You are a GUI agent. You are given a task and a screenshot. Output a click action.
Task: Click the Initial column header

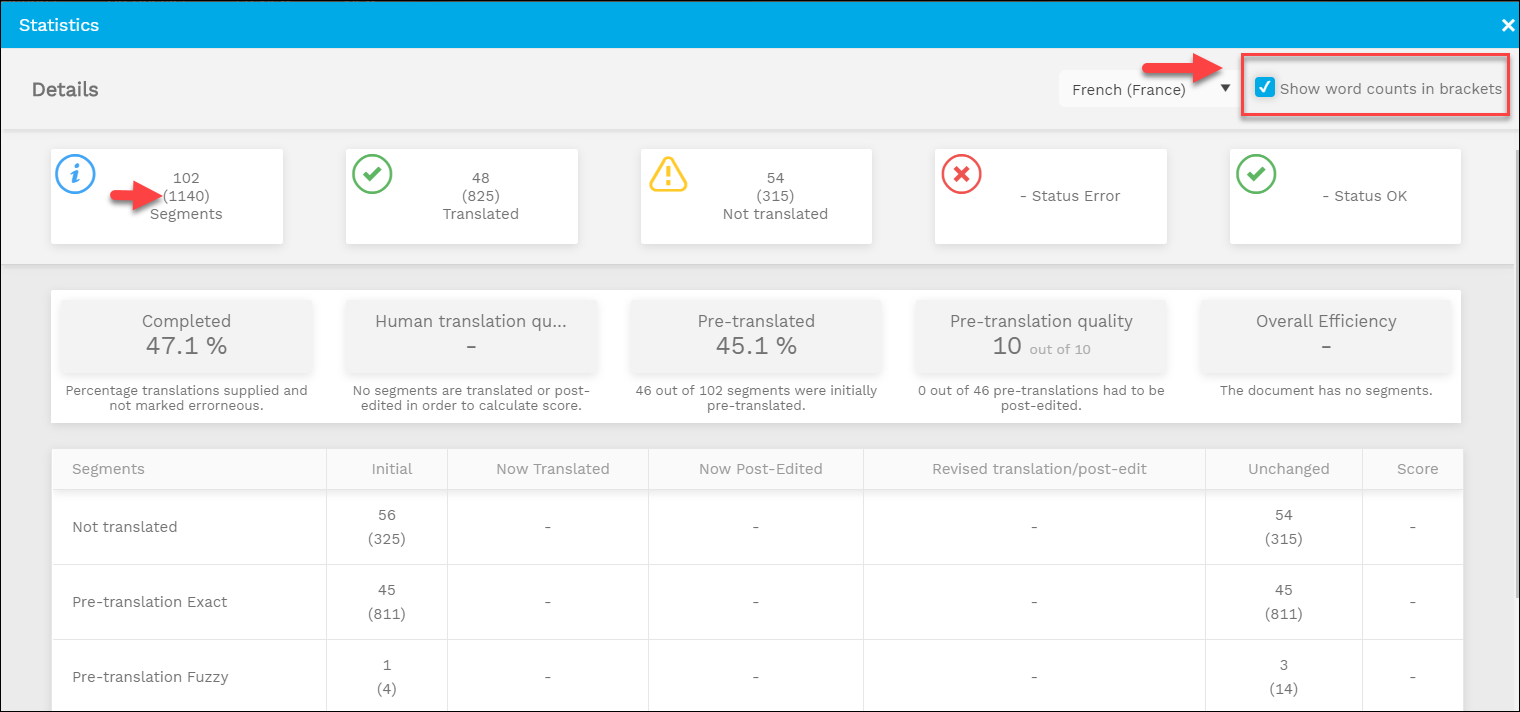391,469
